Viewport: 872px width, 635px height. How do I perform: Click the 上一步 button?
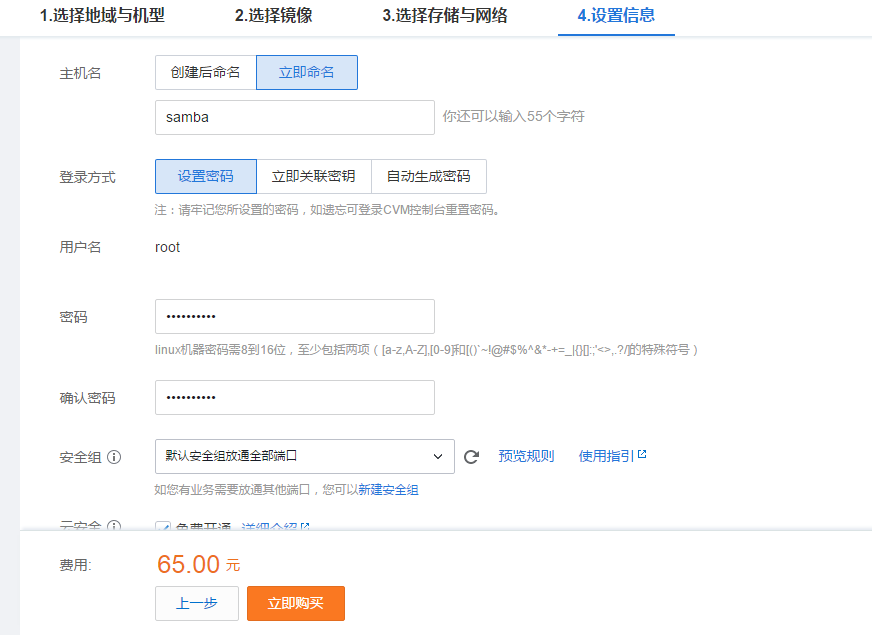click(196, 603)
